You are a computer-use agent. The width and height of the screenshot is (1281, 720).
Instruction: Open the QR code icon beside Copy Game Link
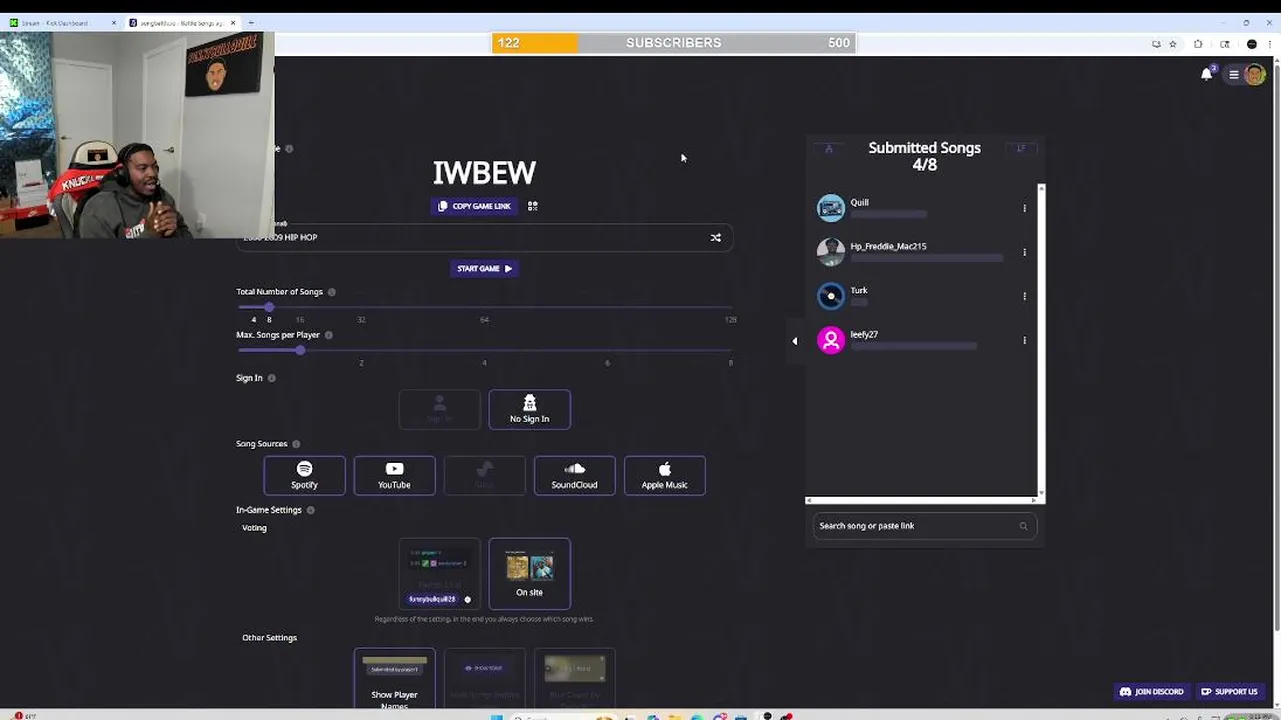coord(533,206)
